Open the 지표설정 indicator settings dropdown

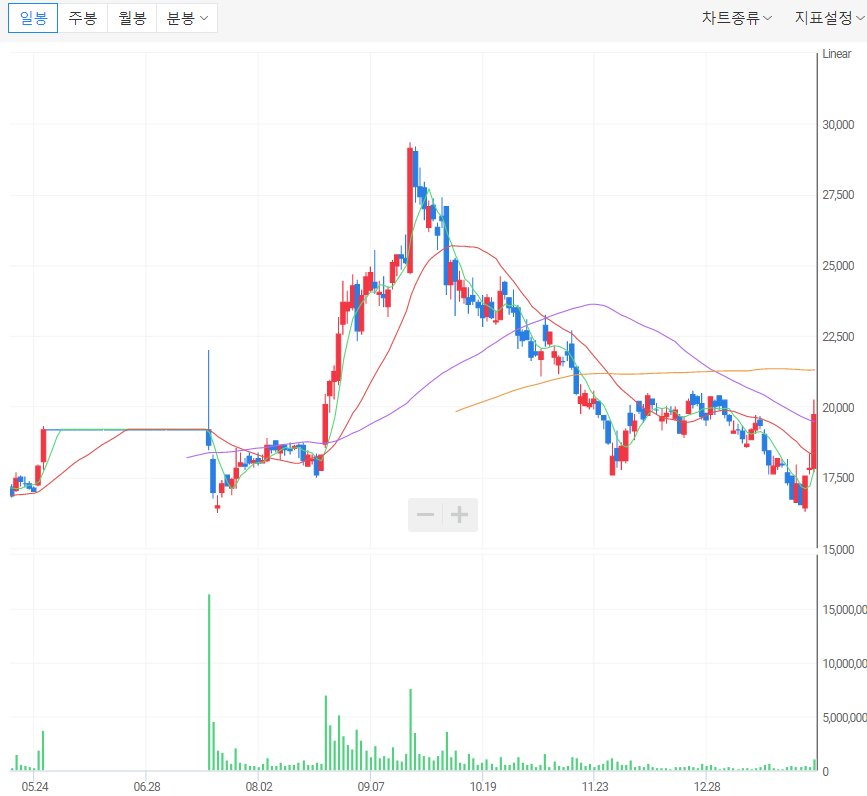[x=829, y=18]
